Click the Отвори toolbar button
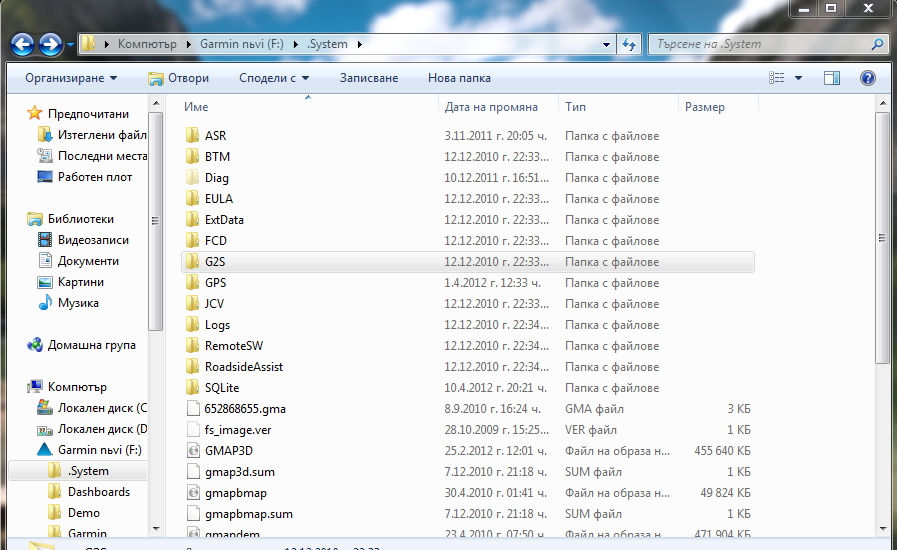Screen dimensions: 897x550 click(178, 78)
